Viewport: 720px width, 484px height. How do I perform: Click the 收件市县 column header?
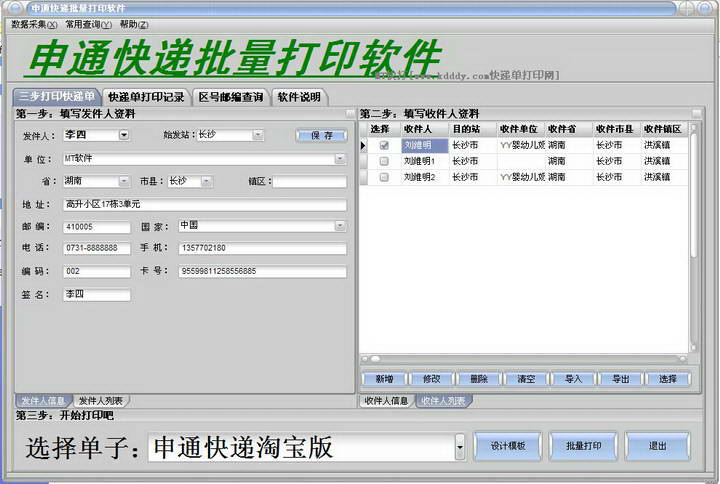click(x=617, y=129)
